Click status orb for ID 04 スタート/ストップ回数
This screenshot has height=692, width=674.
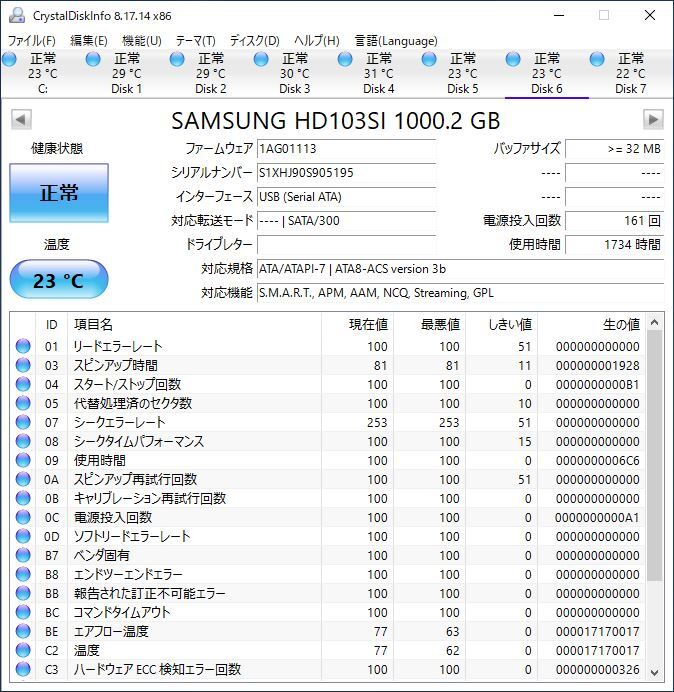pyautogui.click(x=23, y=384)
